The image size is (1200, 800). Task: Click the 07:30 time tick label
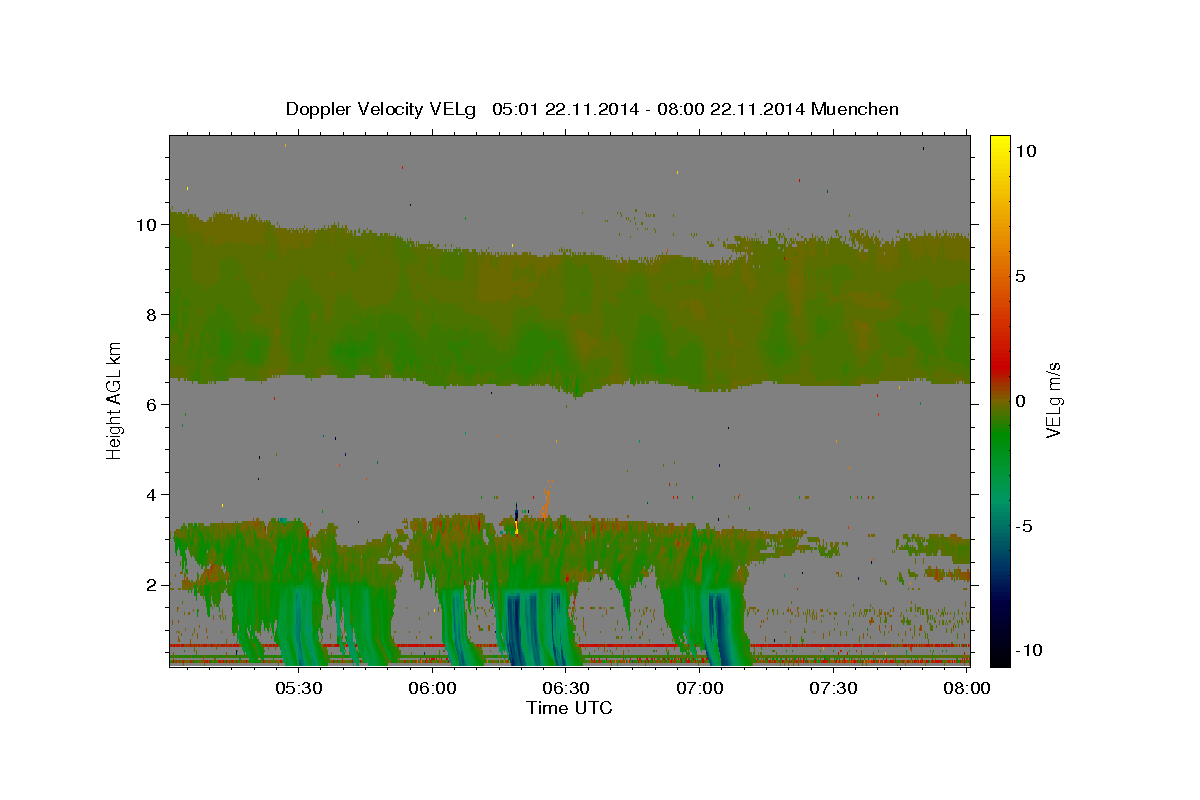(834, 689)
